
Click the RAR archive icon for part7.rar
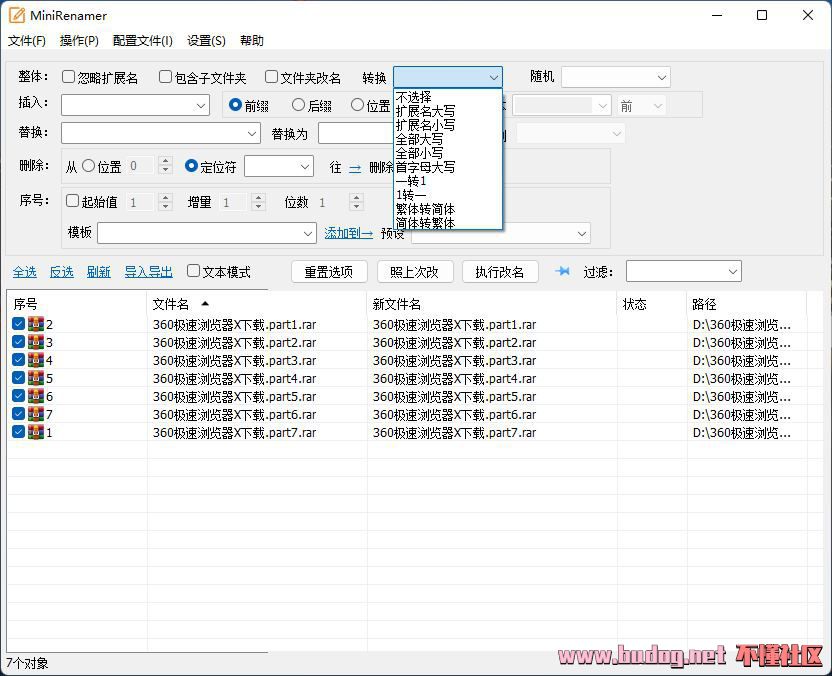[36, 432]
